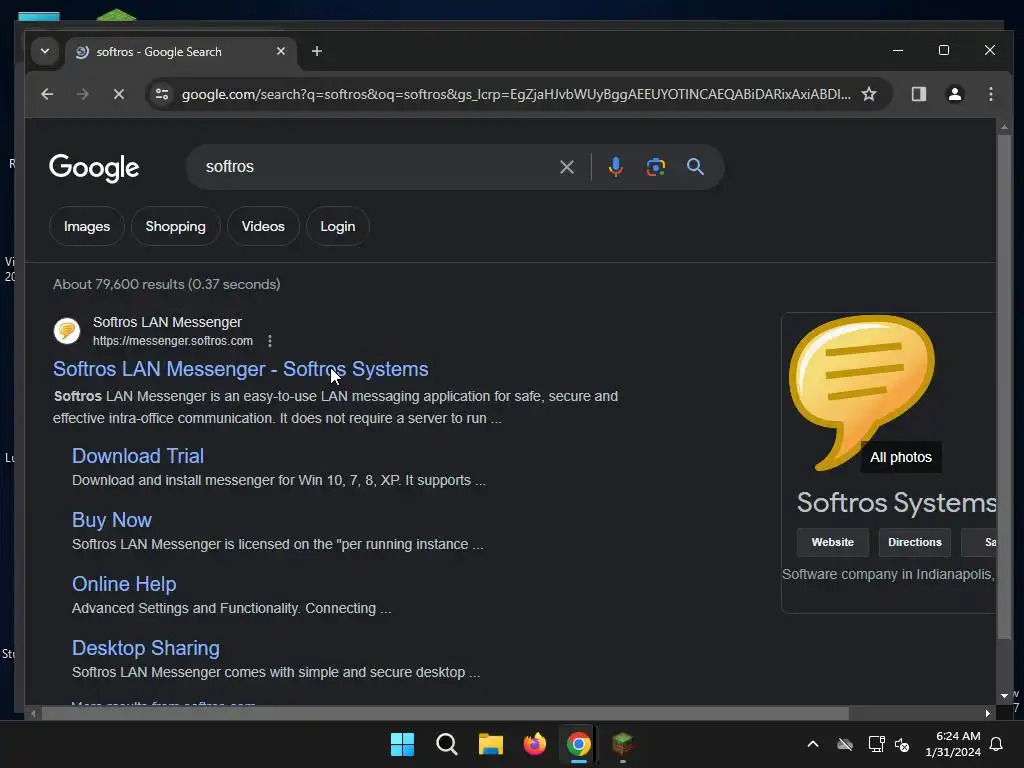Open the clock showing 6:24 AM

coord(953,744)
